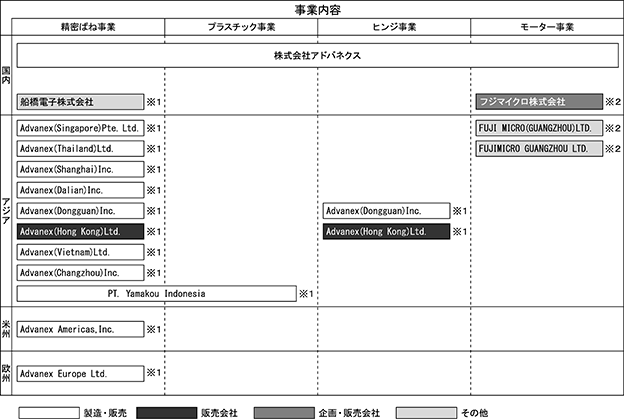Click FUJIMICRO GUANGZHOU LTD. box
The image size is (624, 419).
pyautogui.click(x=539, y=149)
